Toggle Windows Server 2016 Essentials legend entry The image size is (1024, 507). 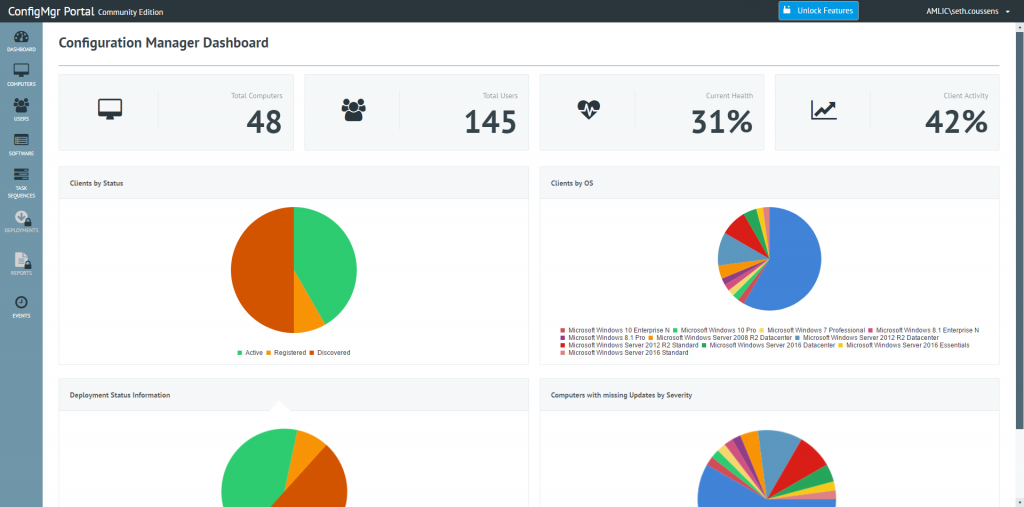(904, 345)
